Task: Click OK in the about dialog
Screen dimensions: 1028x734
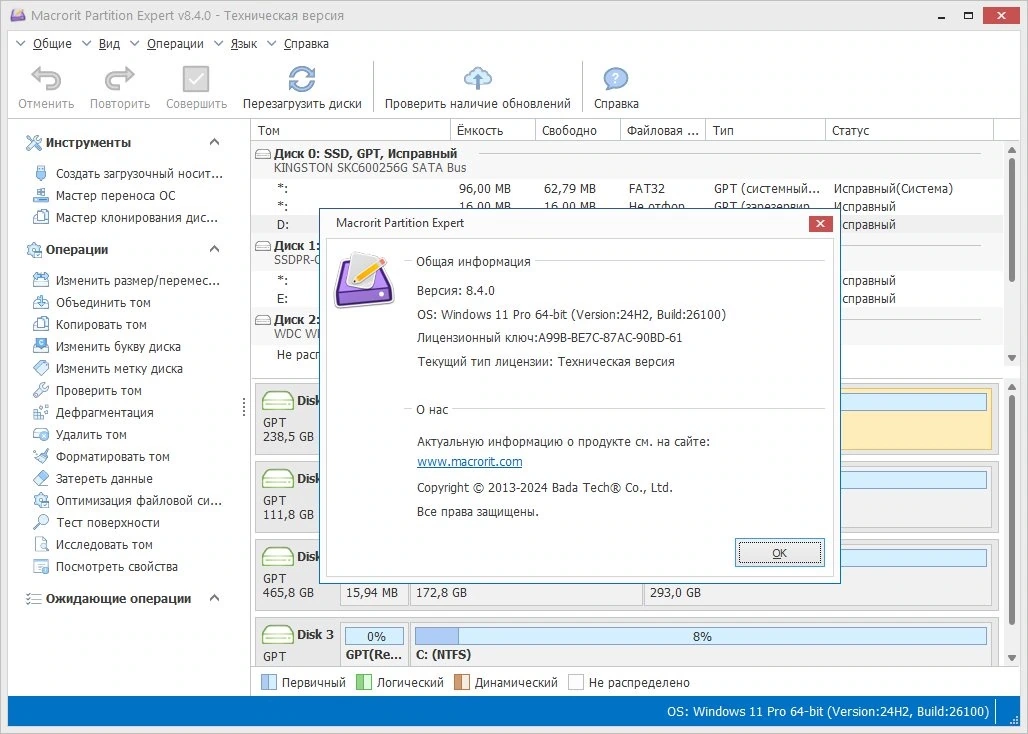Action: click(779, 553)
